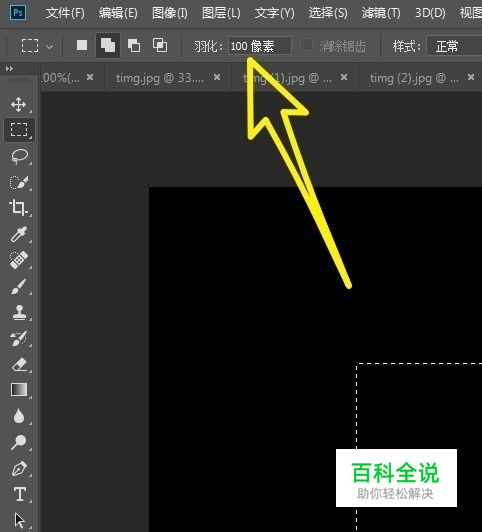Select the Horizontal Type tool
Image resolution: width=482 pixels, height=532 pixels.
20,494
